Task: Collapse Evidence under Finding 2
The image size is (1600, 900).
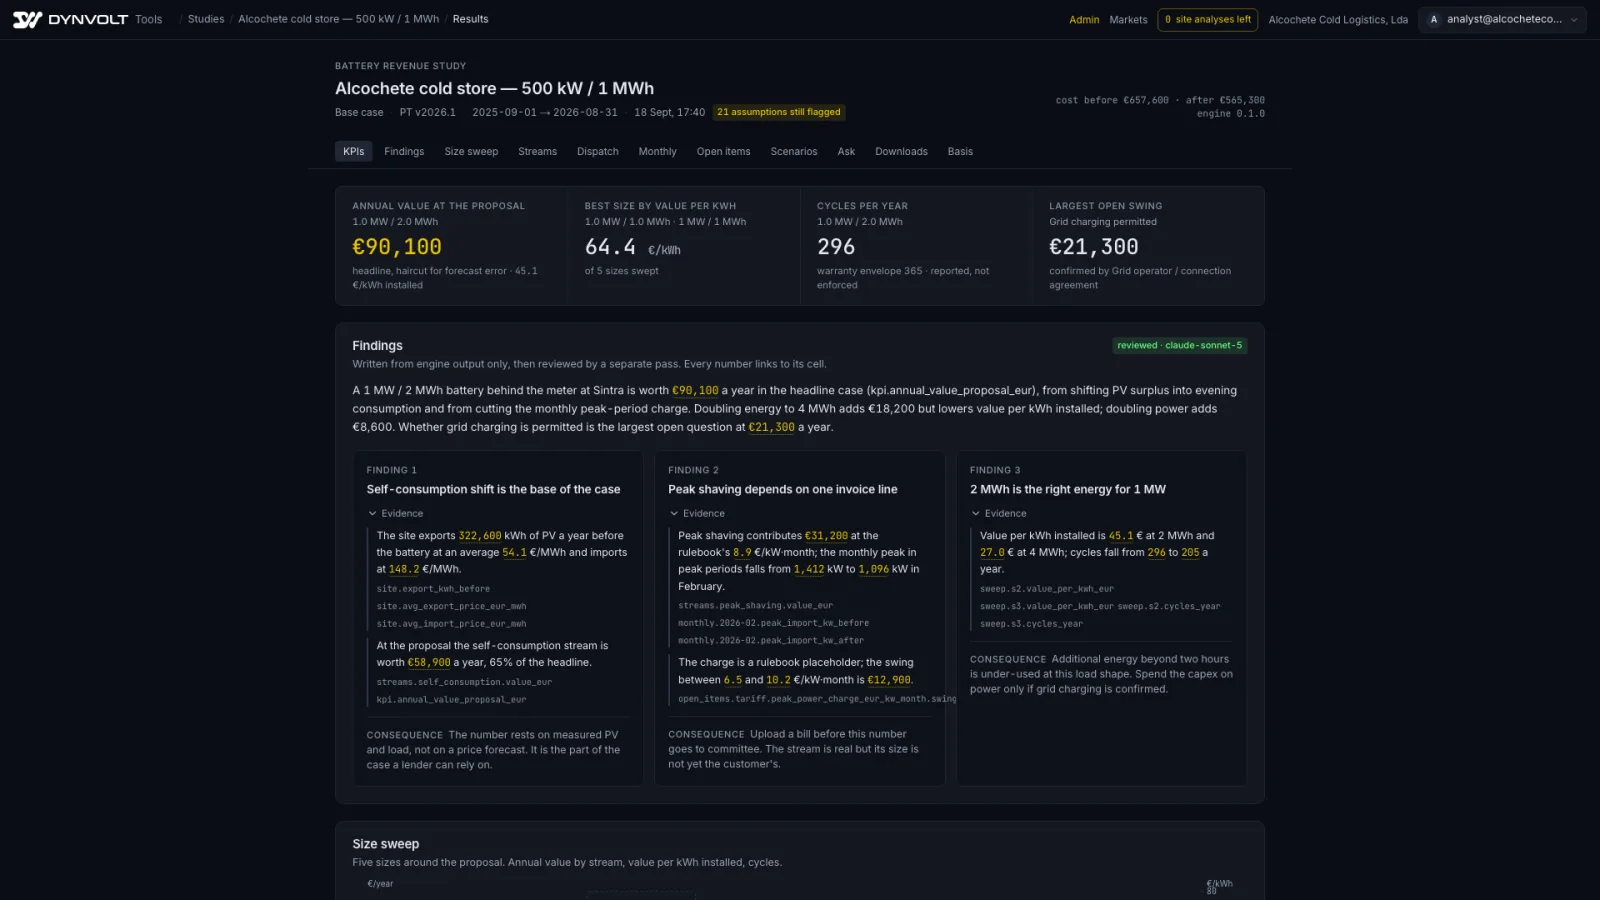Action: pos(698,513)
